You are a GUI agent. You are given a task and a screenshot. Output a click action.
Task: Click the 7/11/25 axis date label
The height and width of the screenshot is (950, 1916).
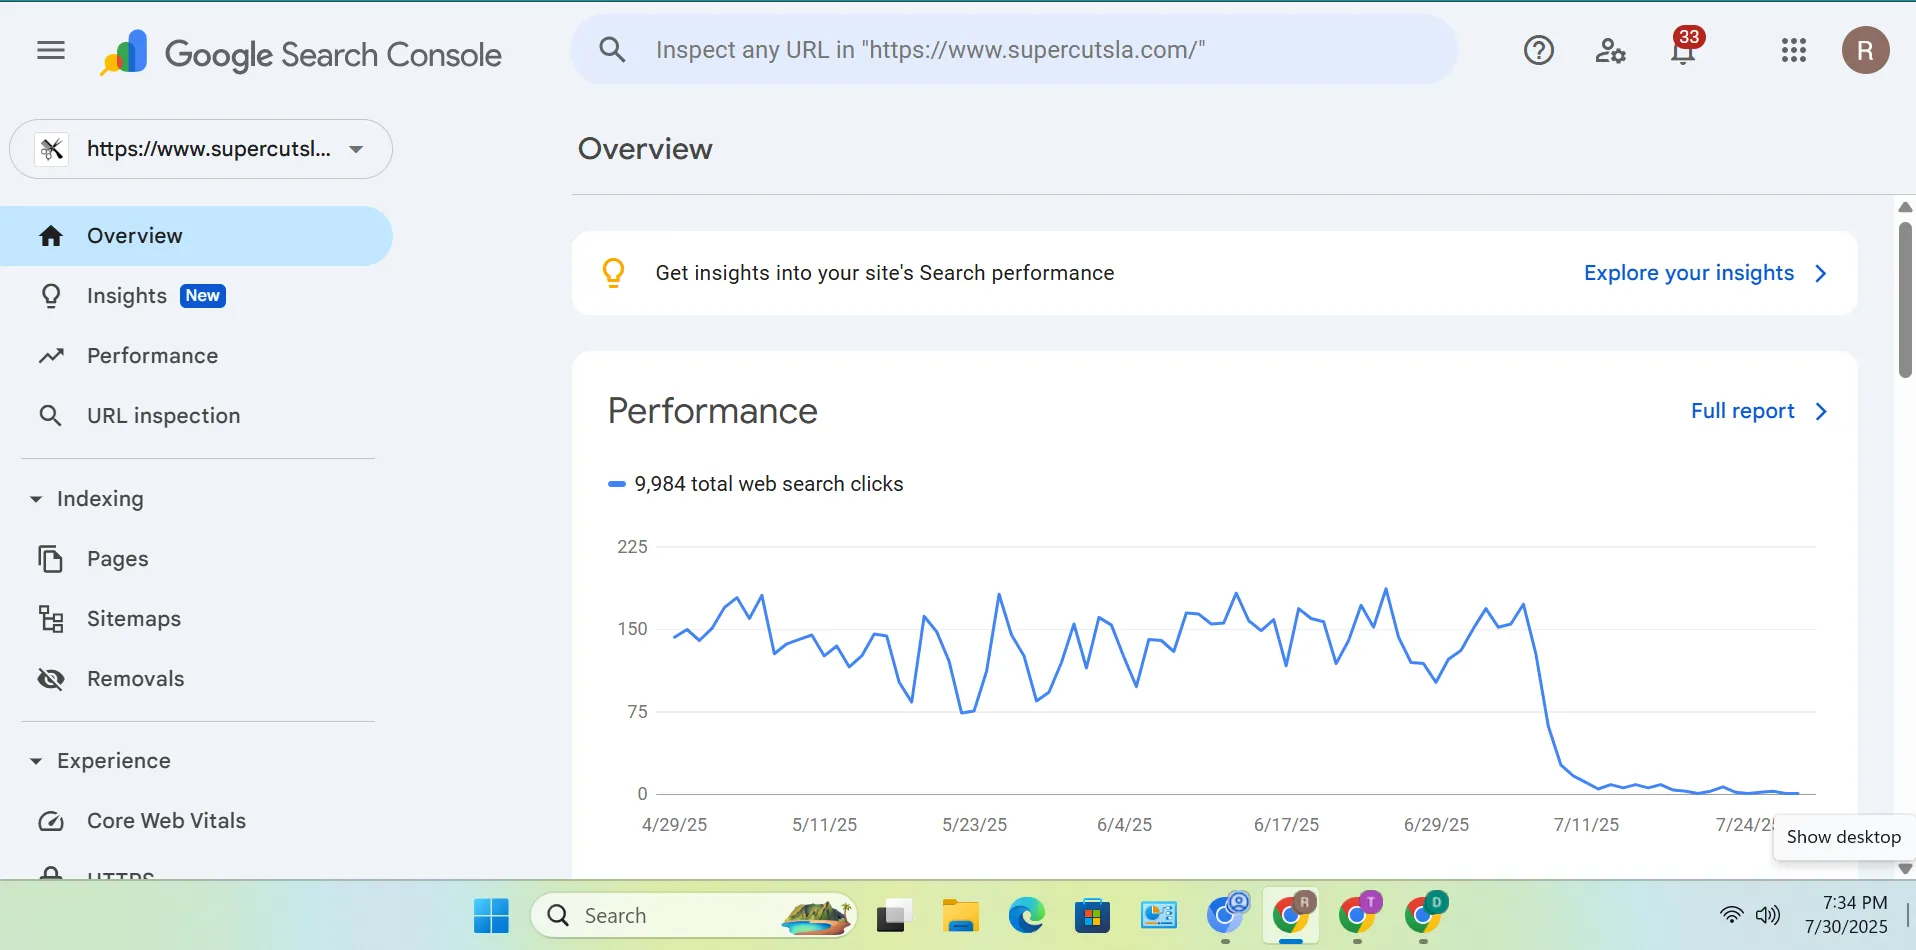(x=1586, y=825)
